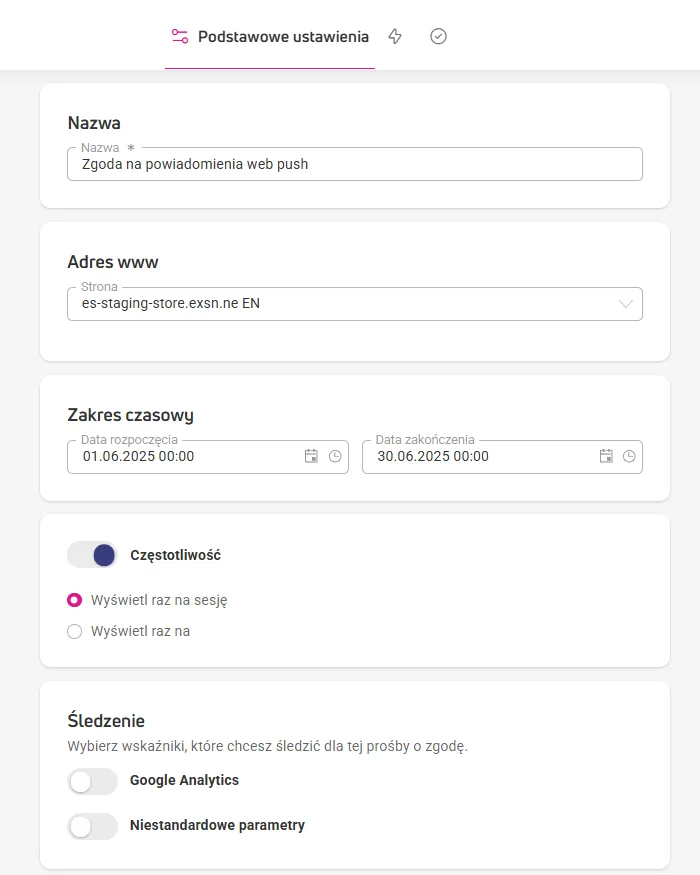Toggle the Częstotliwość switch off
The height and width of the screenshot is (875, 700).
click(x=92, y=555)
